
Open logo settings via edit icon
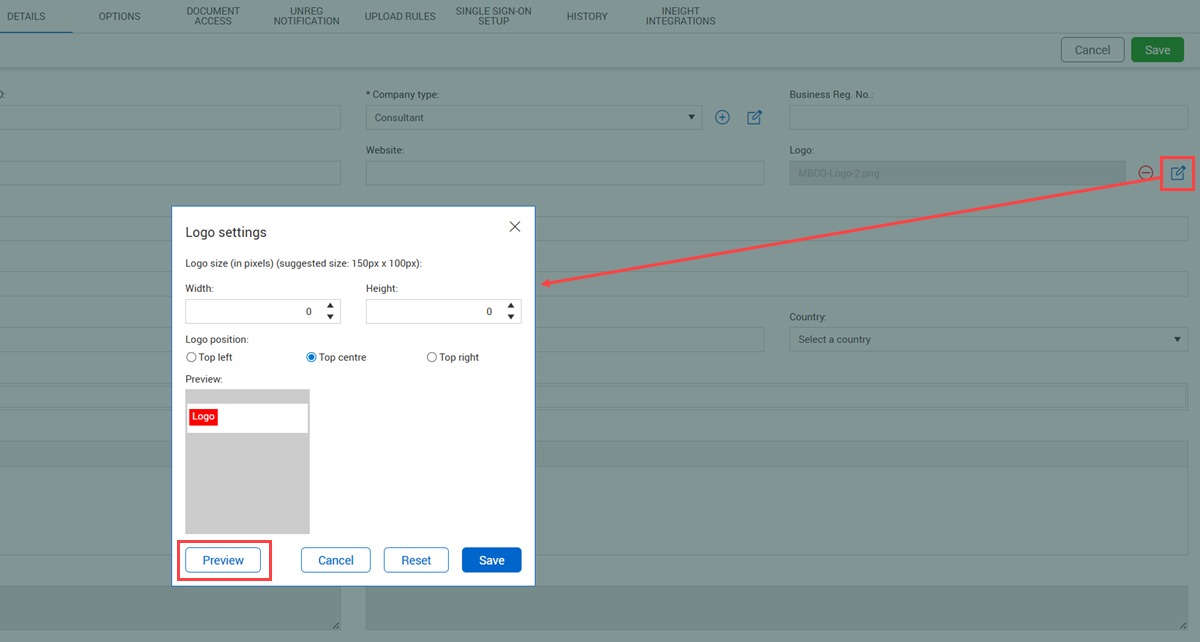coord(1178,173)
